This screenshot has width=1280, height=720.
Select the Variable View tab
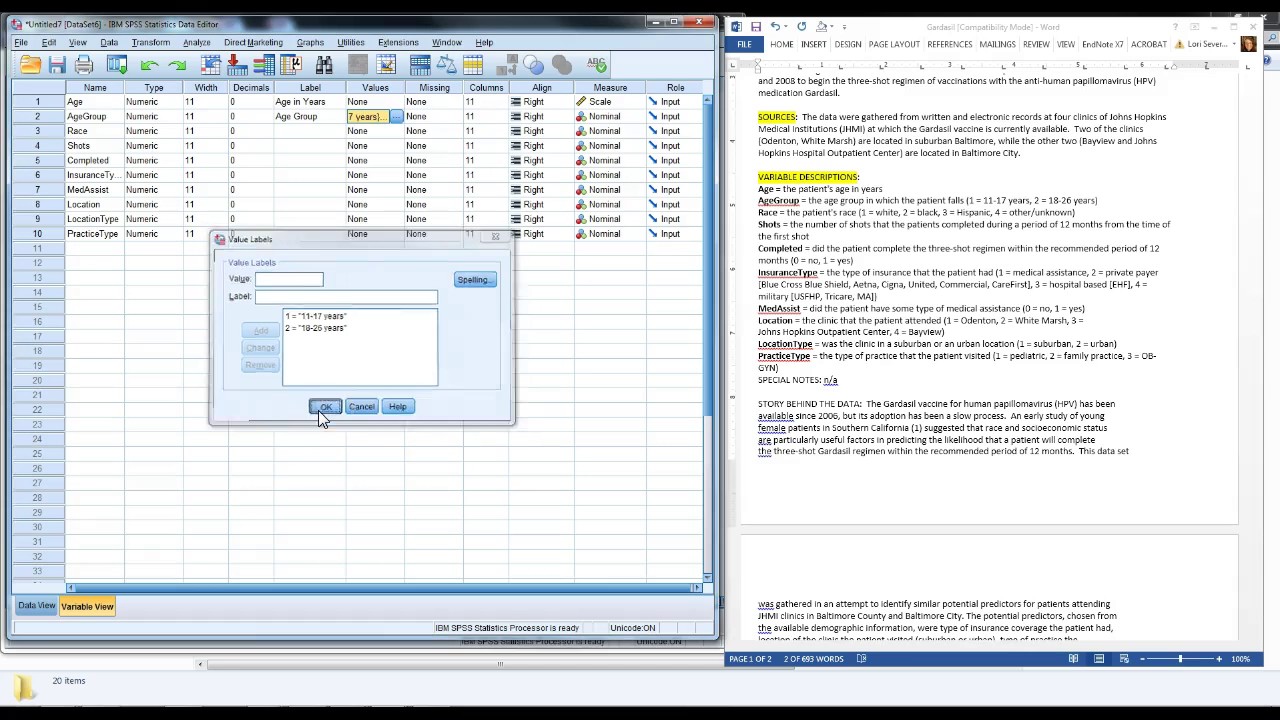pos(87,606)
